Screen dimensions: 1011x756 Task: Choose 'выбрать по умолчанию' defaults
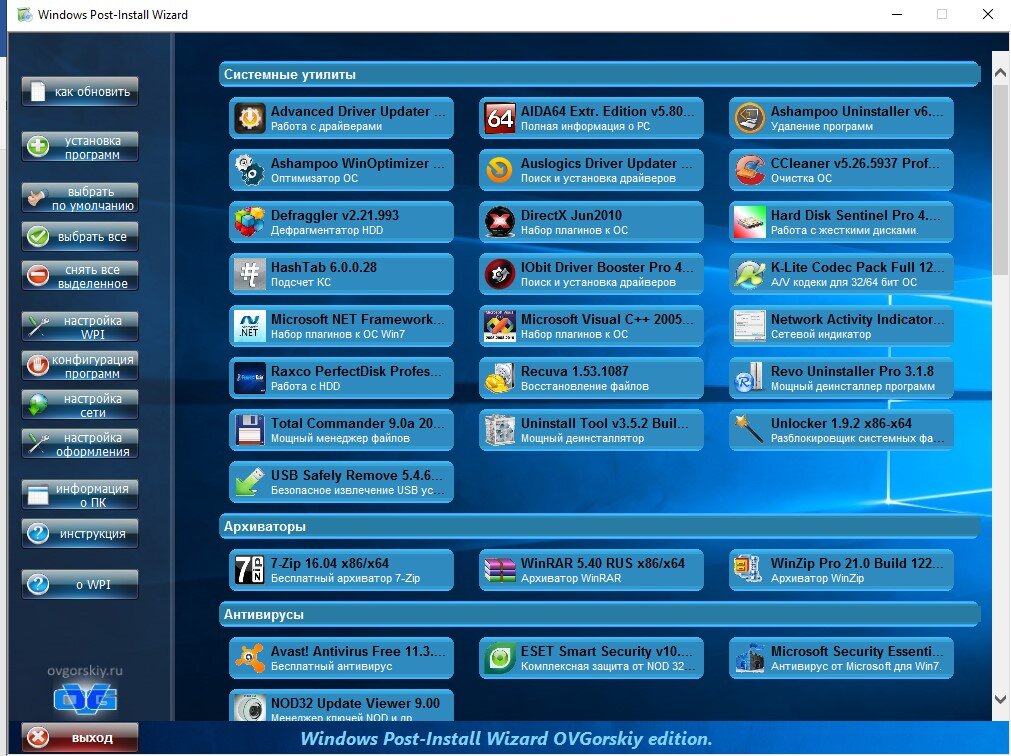[x=80, y=199]
